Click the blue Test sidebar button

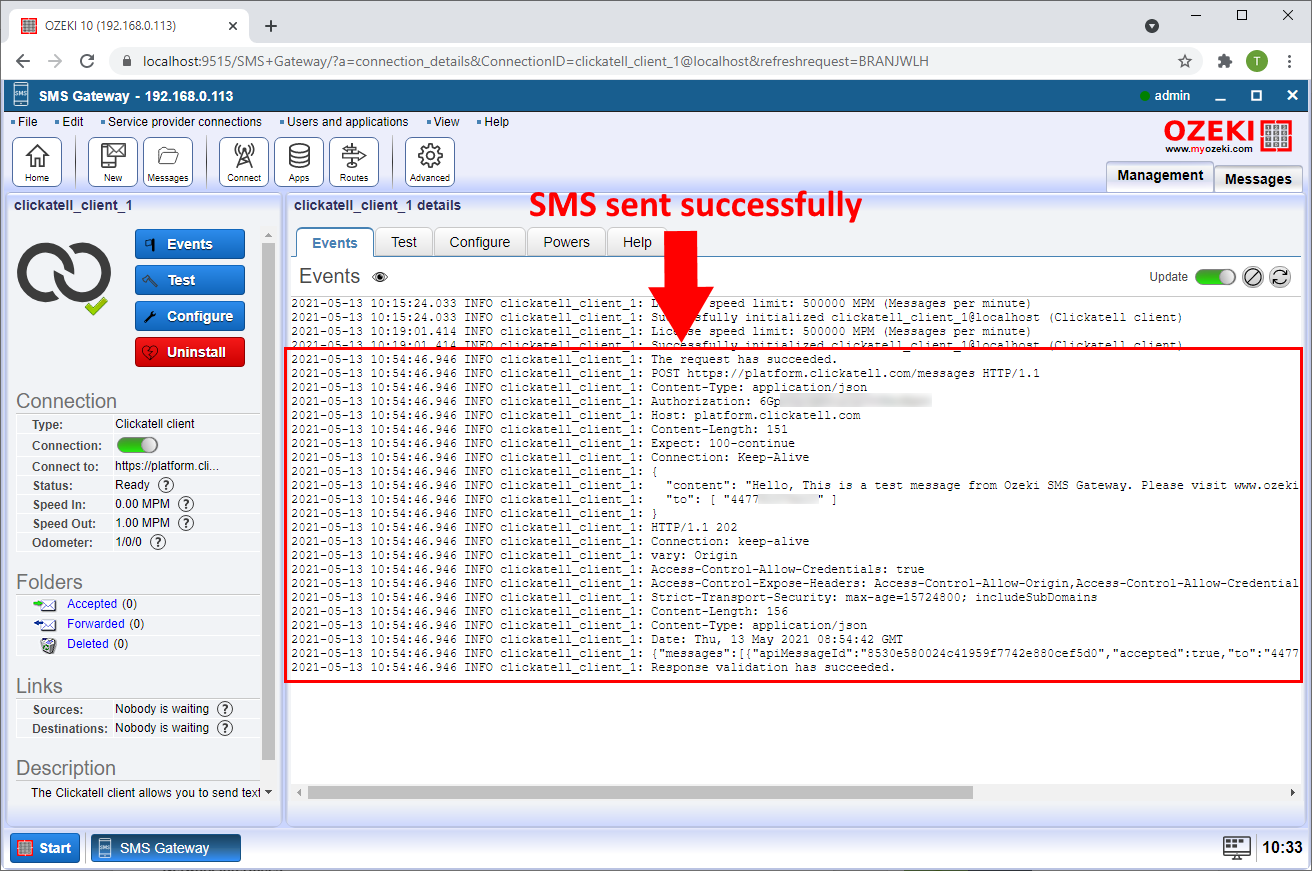point(190,280)
